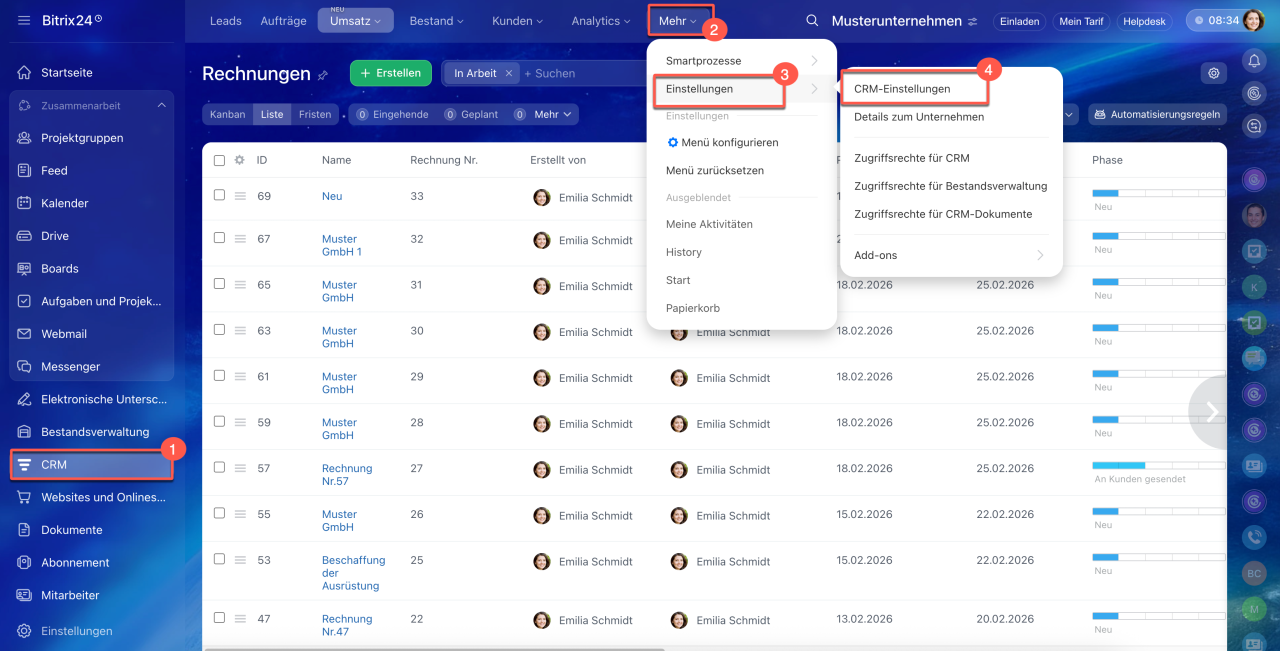Screen dimensions: 1280x651
Task: Expand the Umsatz dropdown in top navigation
Action: (355, 21)
